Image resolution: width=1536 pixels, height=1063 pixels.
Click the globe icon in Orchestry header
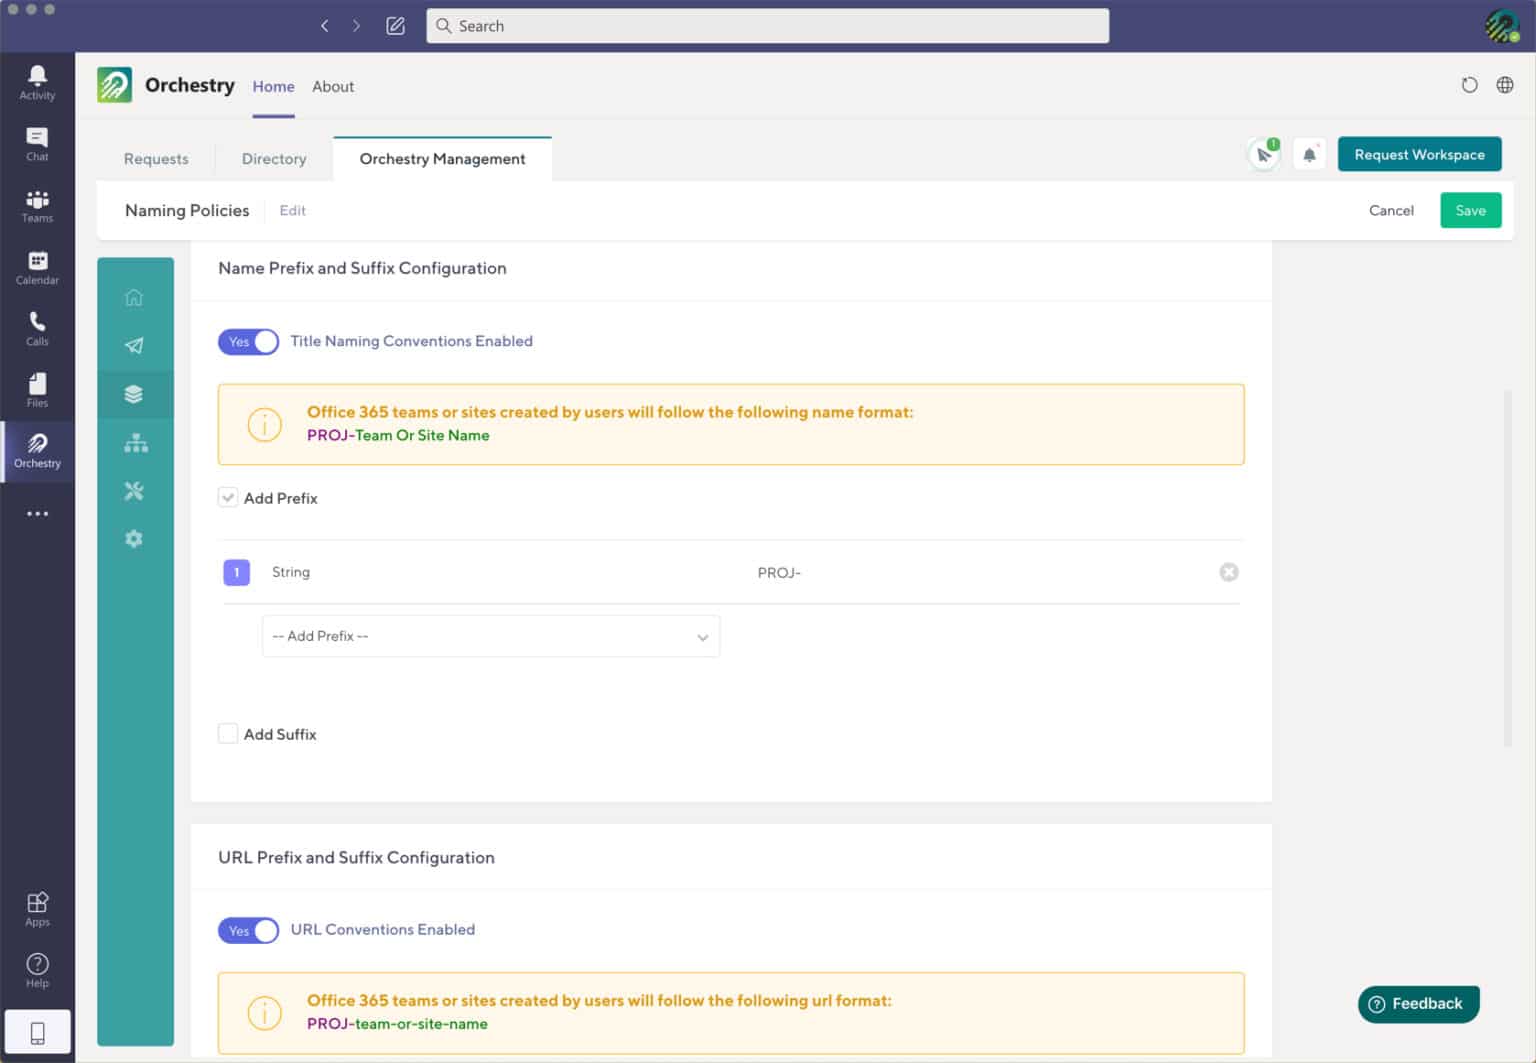click(1505, 85)
